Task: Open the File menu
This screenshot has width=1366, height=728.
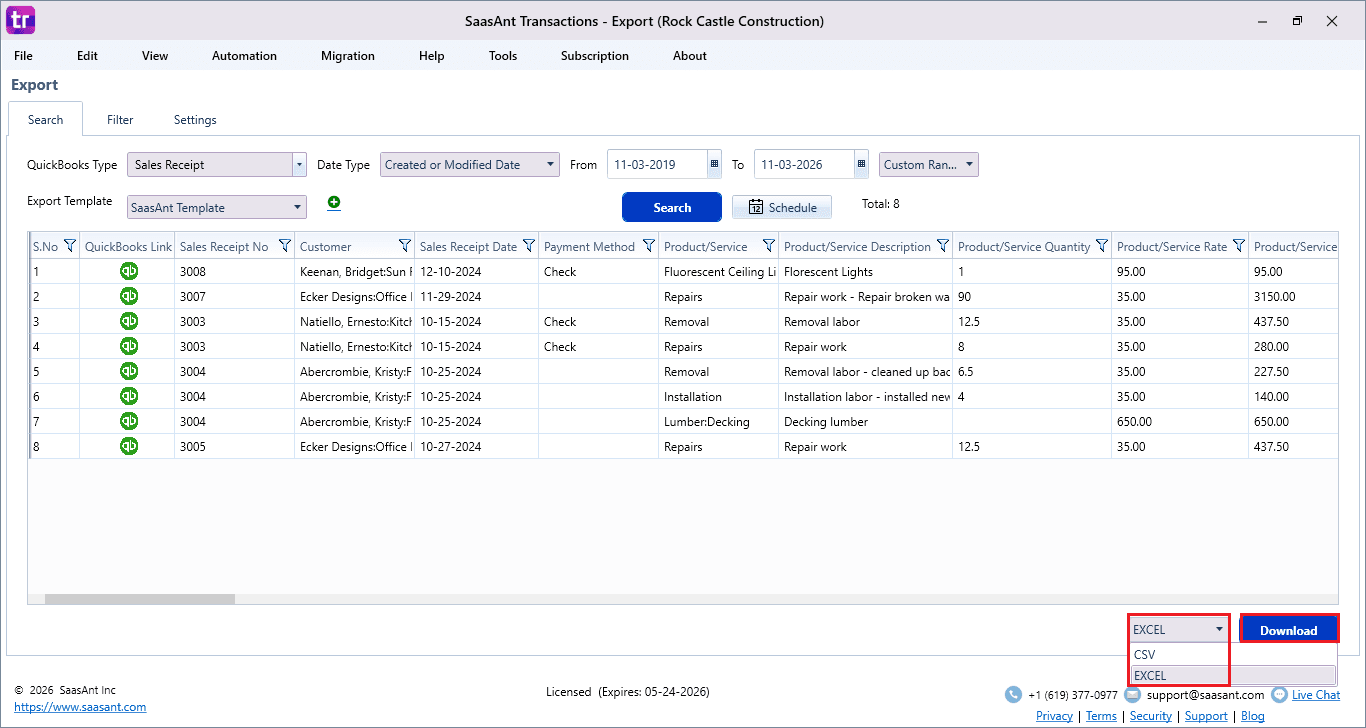Action: click(x=23, y=56)
